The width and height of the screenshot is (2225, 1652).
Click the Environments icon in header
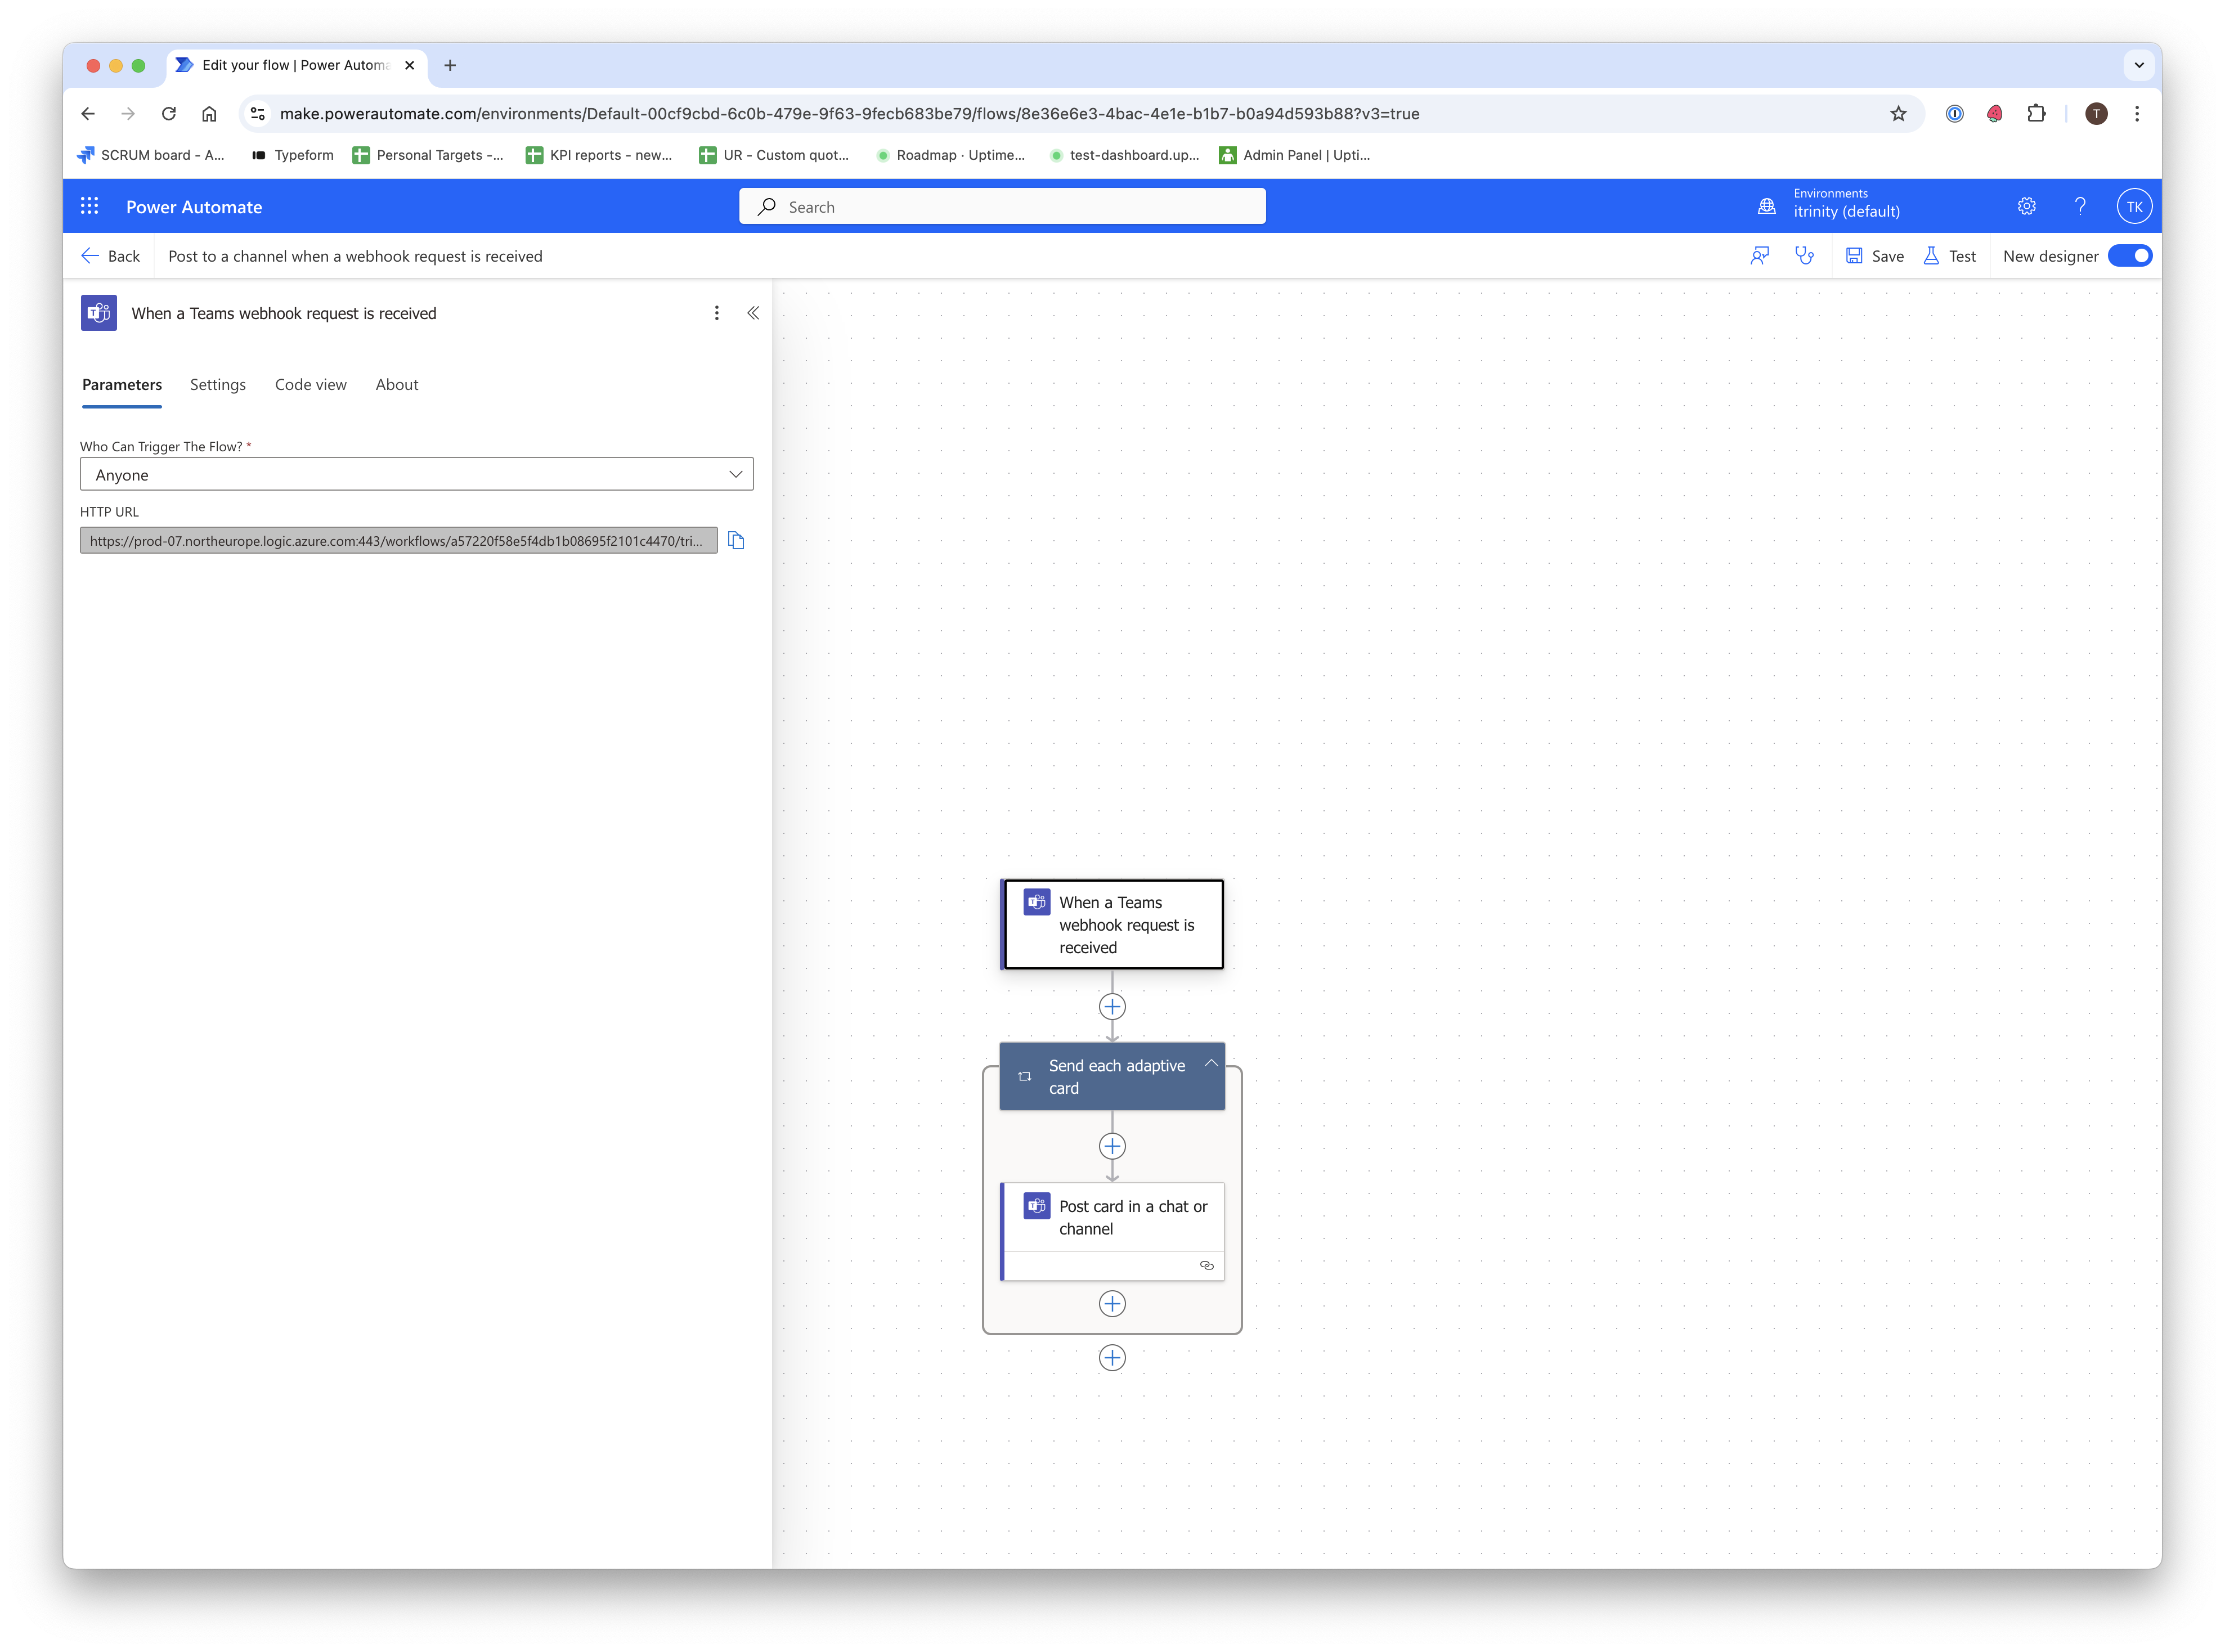coord(1767,207)
